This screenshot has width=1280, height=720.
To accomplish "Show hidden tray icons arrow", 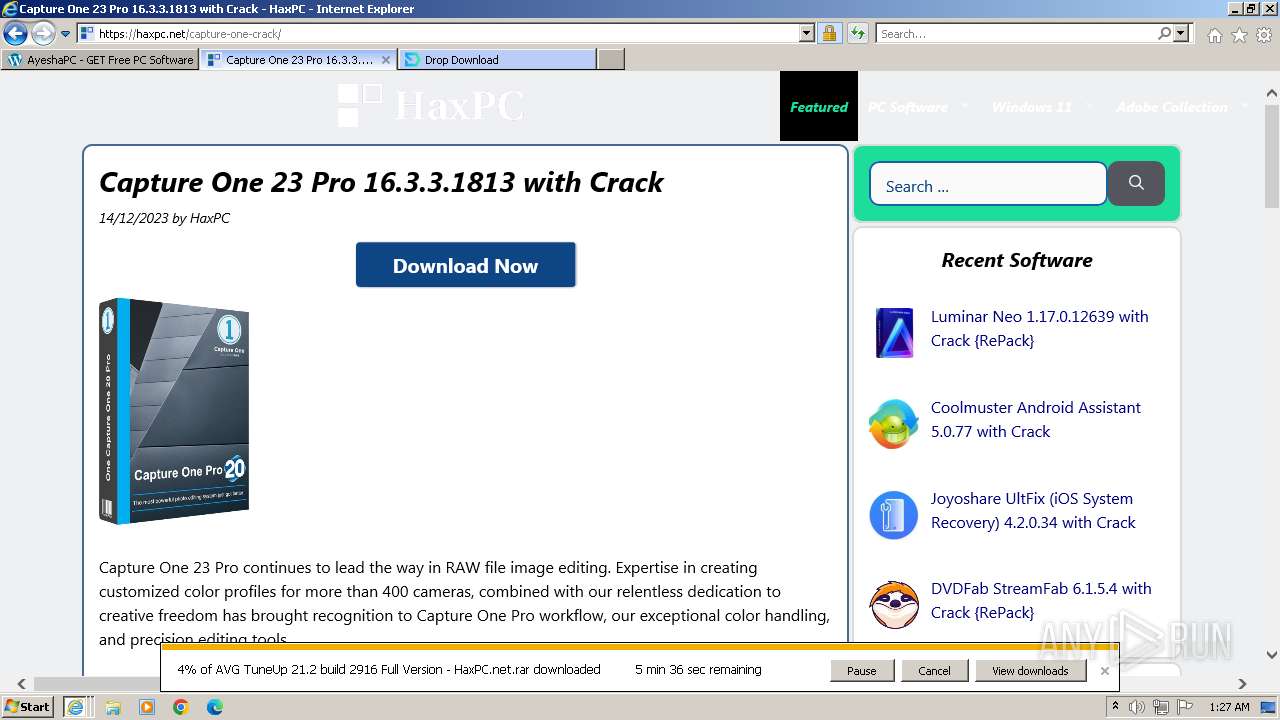I will click(x=1115, y=707).
